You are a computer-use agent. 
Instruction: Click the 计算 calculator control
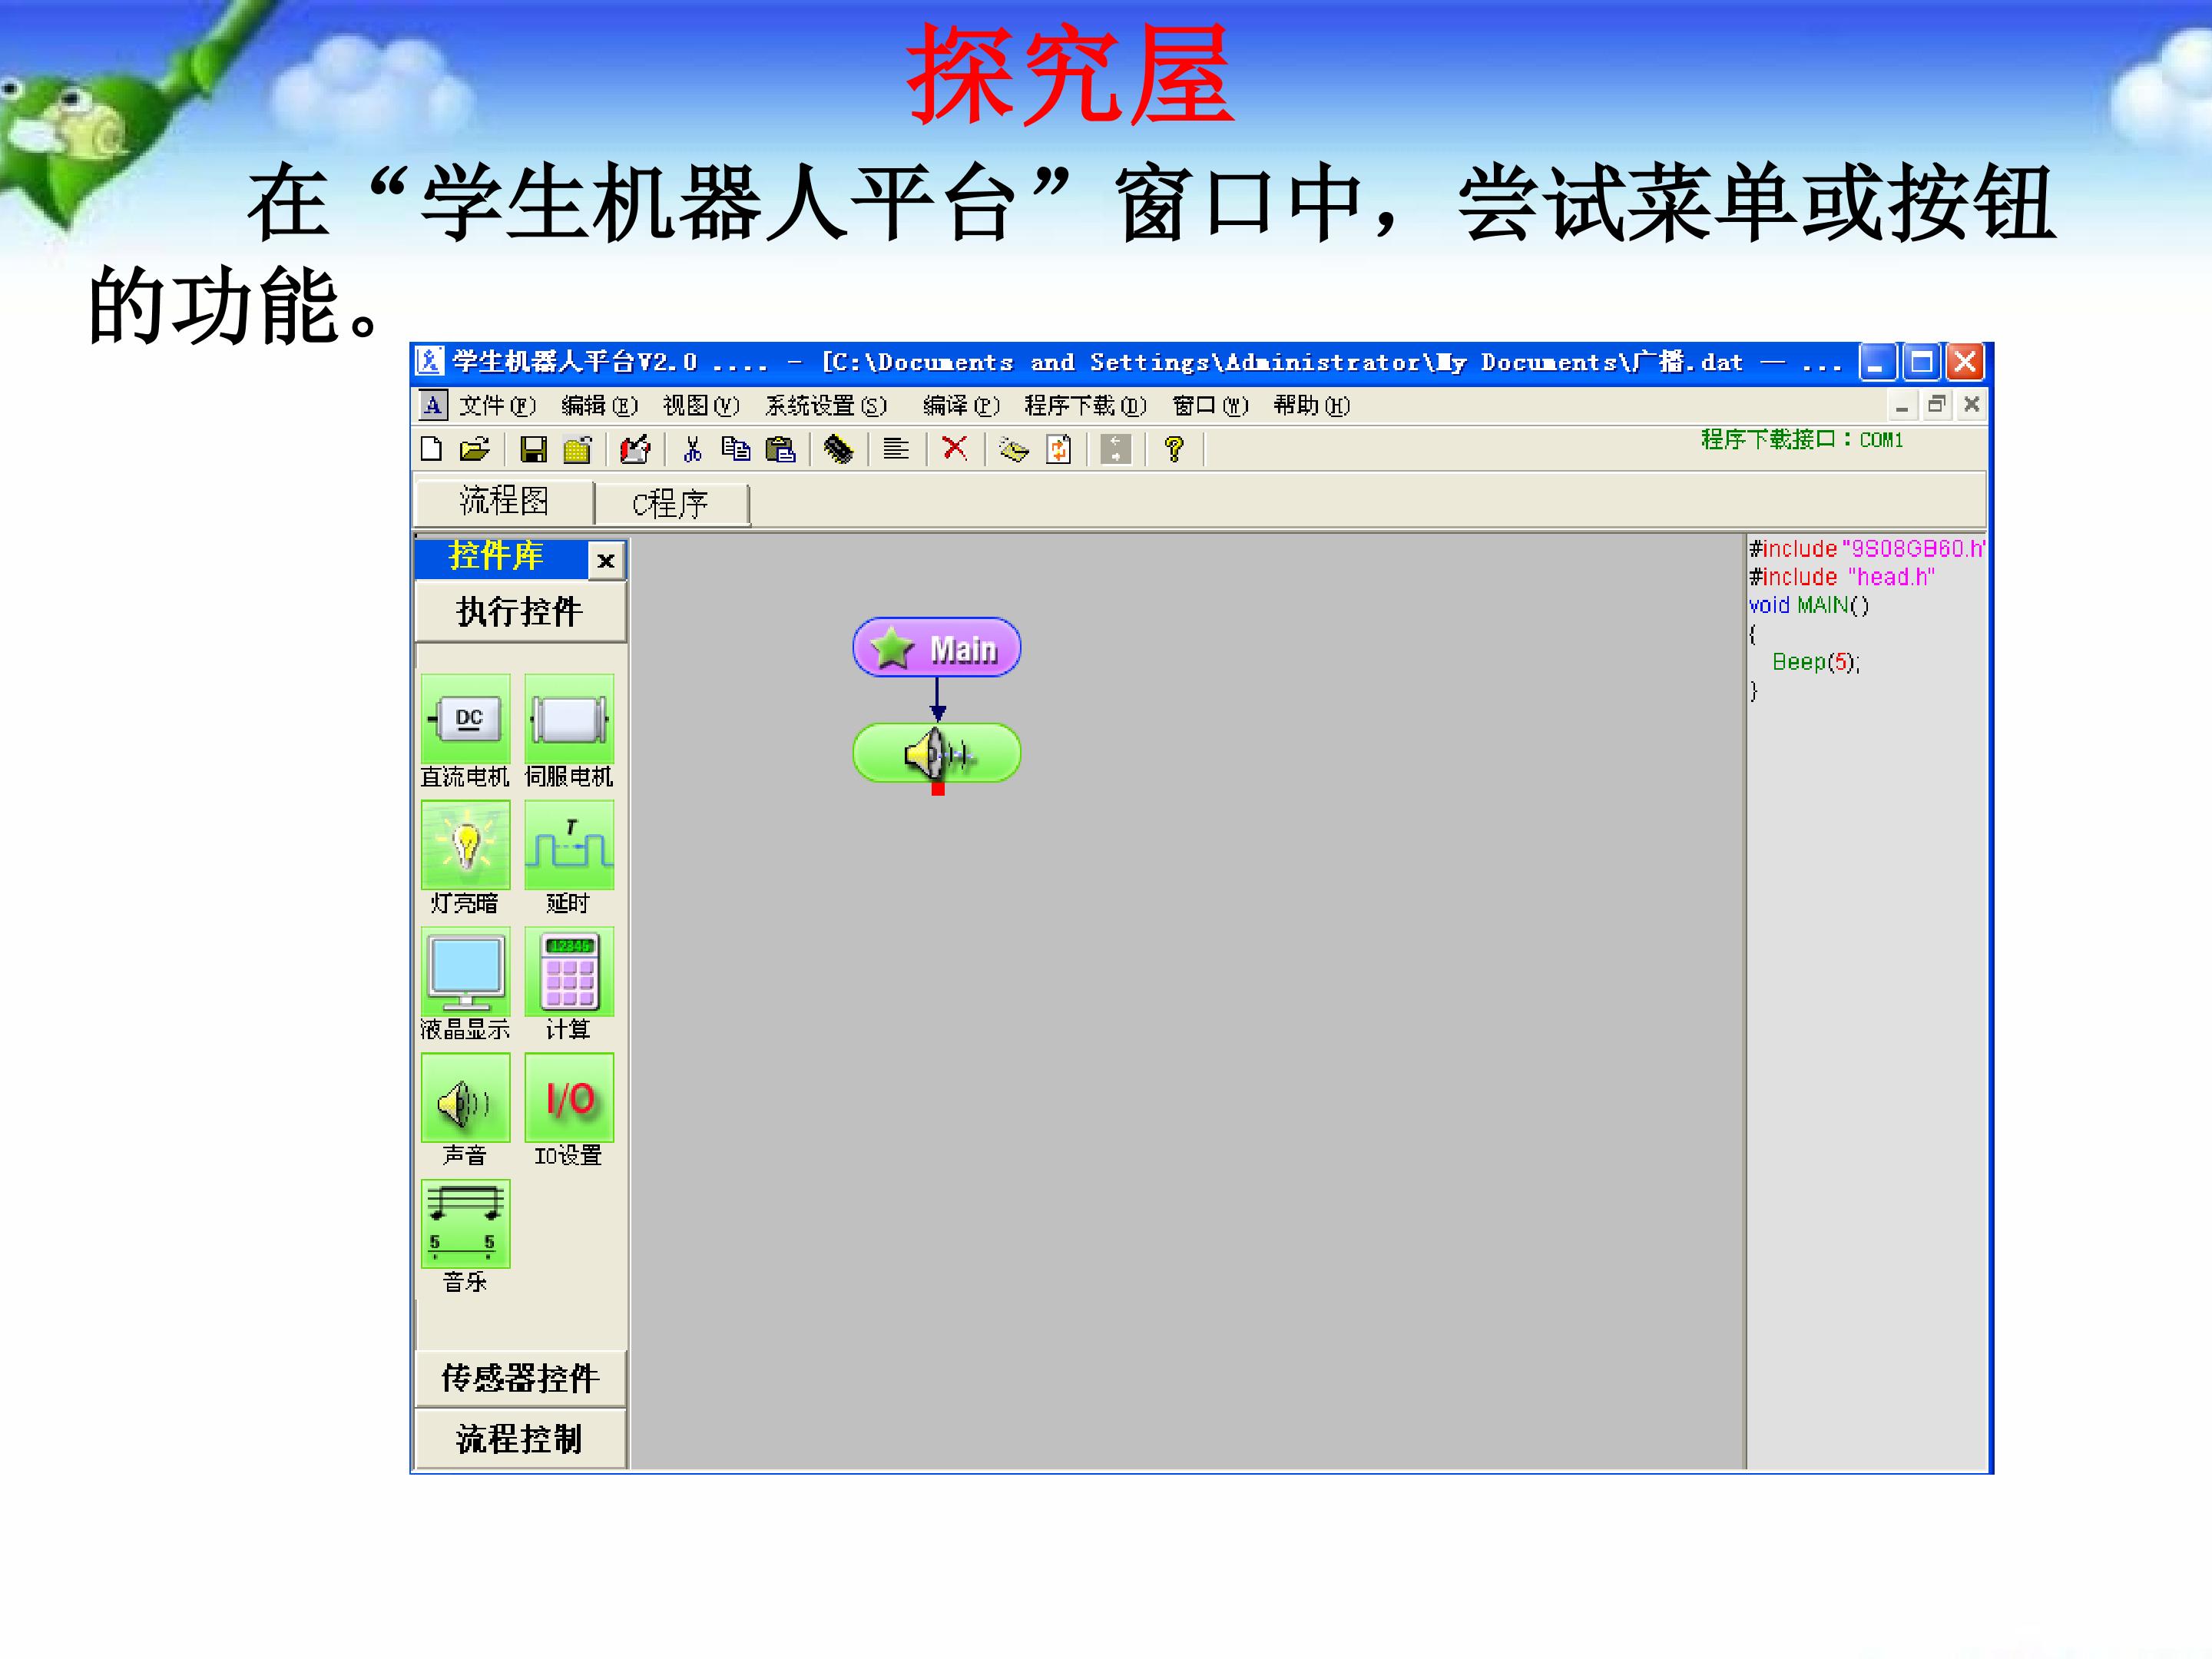click(569, 972)
